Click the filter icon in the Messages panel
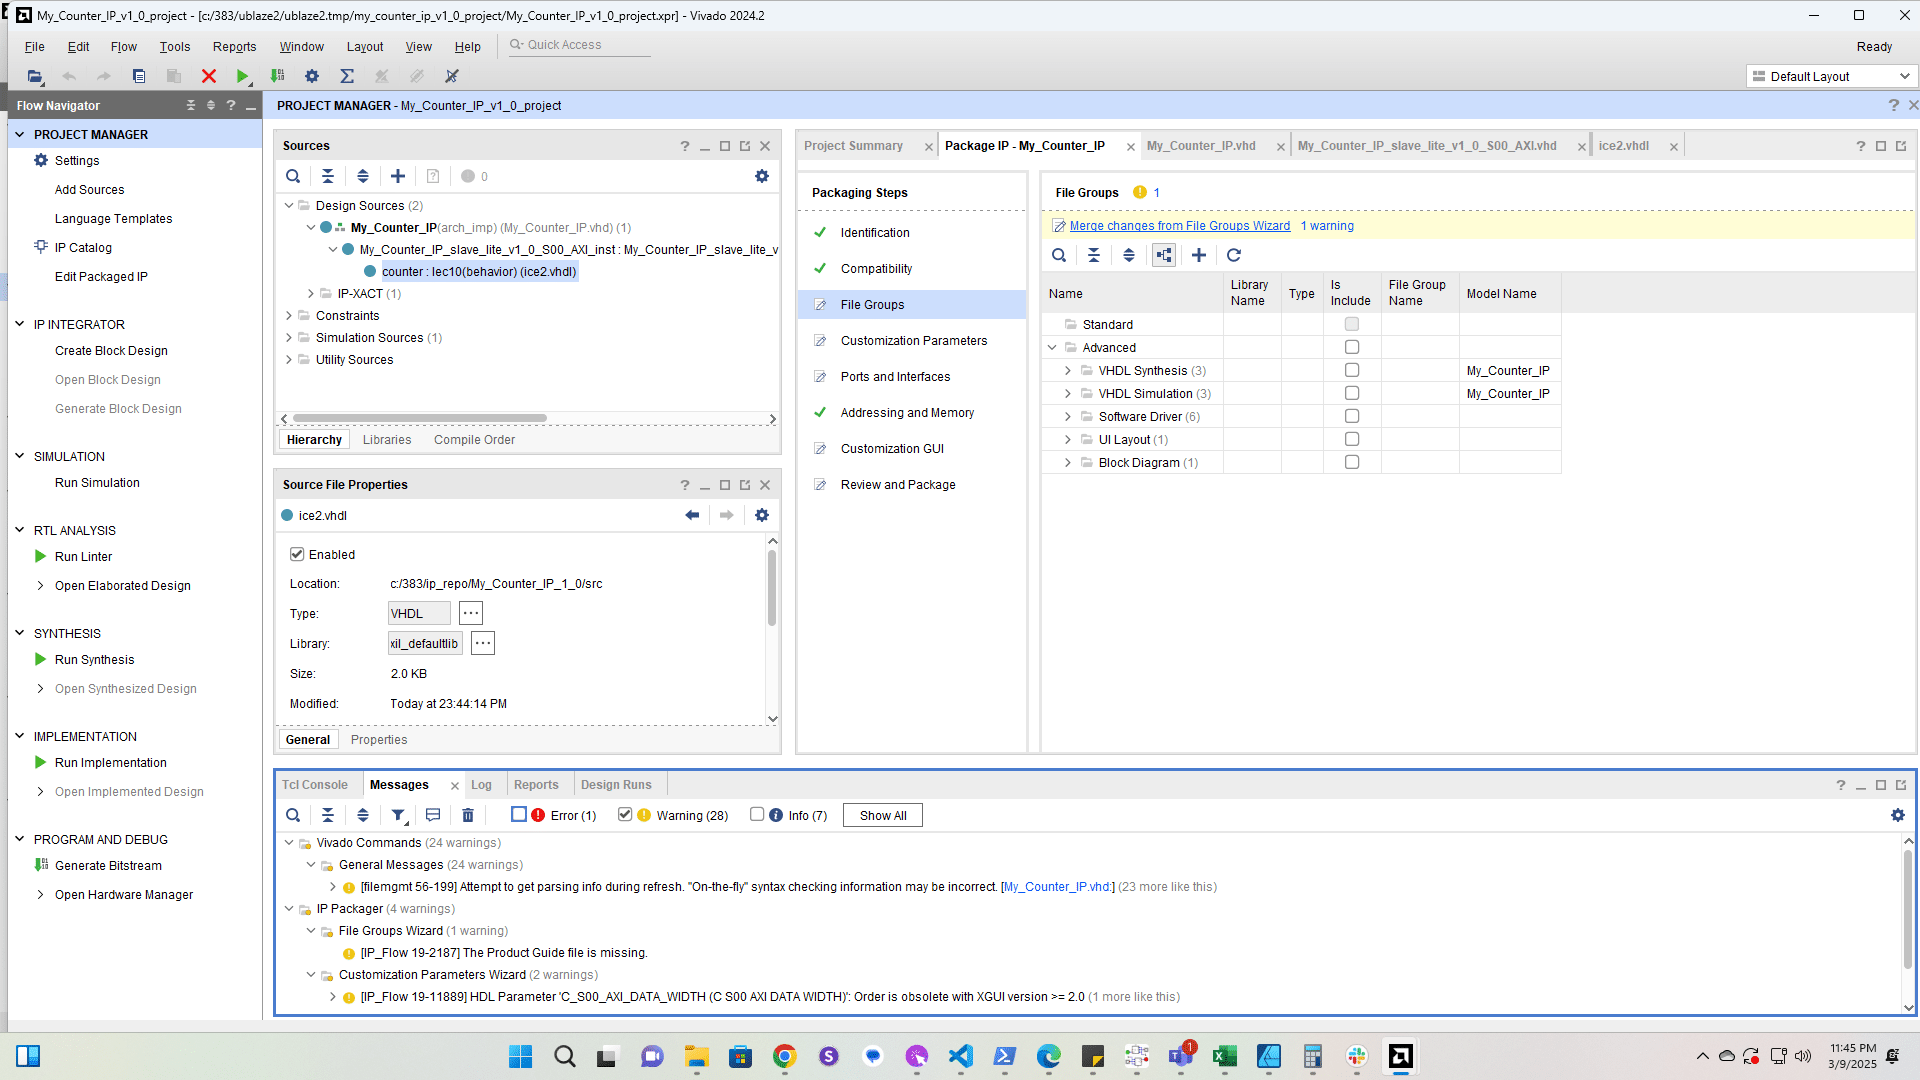The height and width of the screenshot is (1080, 1920). click(x=398, y=815)
